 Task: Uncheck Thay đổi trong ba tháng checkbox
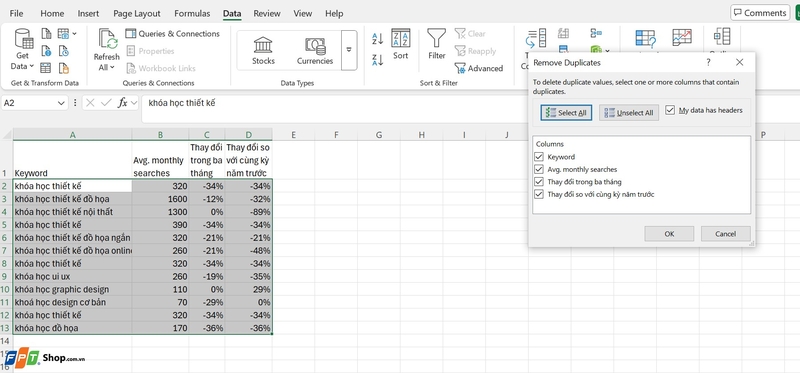[x=539, y=182]
